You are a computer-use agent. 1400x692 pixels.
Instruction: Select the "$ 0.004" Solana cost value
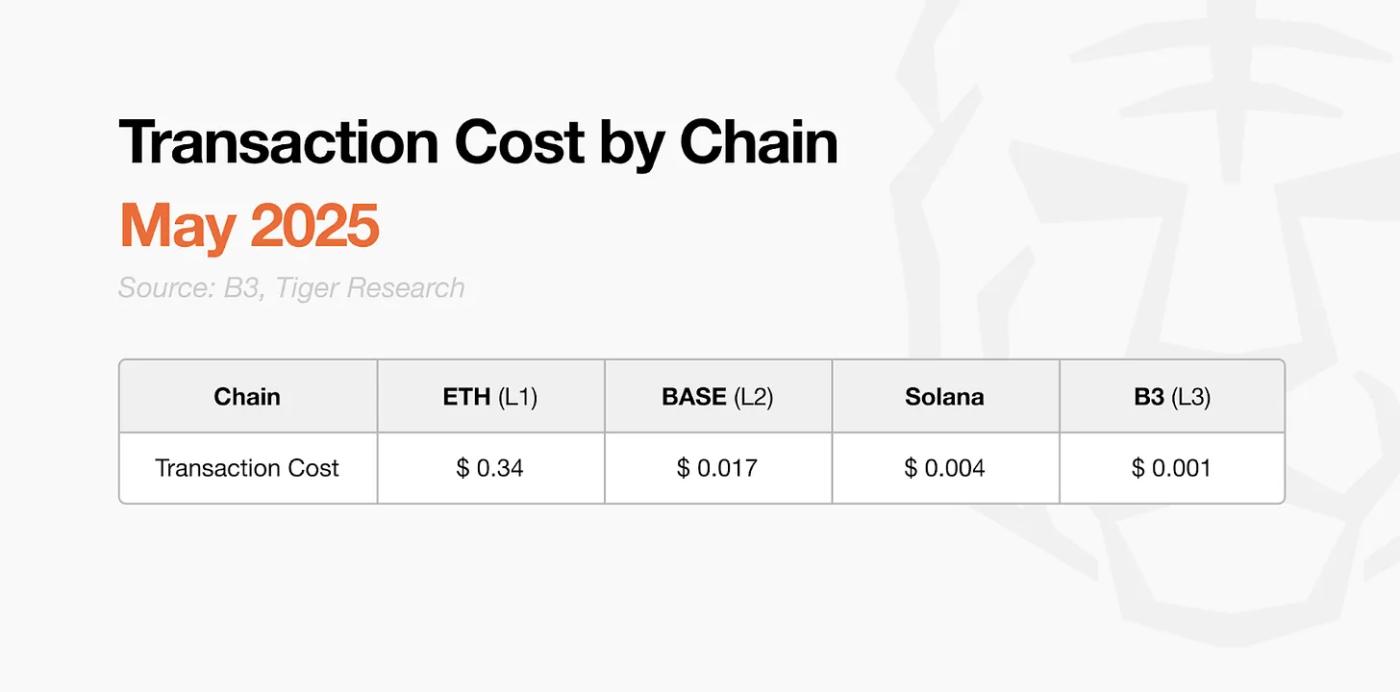tap(945, 468)
